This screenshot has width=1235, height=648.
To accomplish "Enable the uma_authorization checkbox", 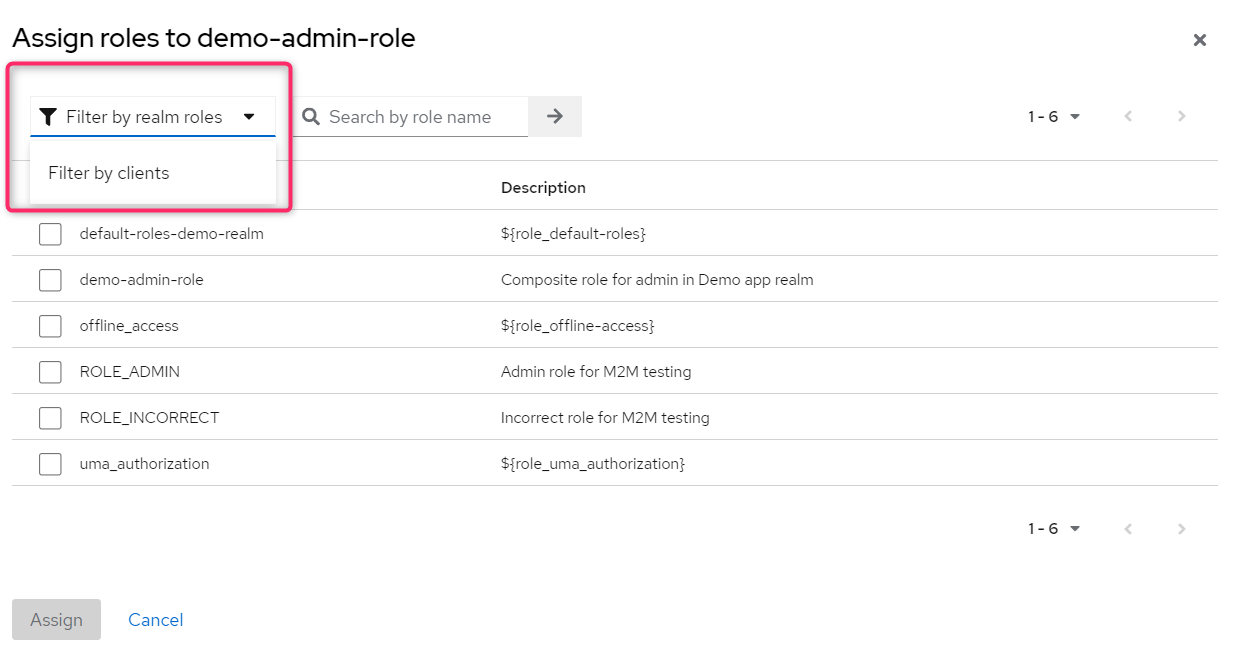I will (50, 464).
